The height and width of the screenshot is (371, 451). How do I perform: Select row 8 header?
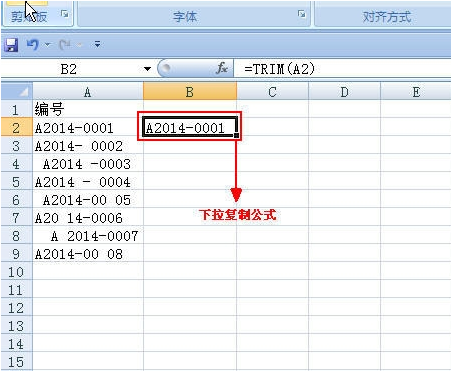coord(17,235)
